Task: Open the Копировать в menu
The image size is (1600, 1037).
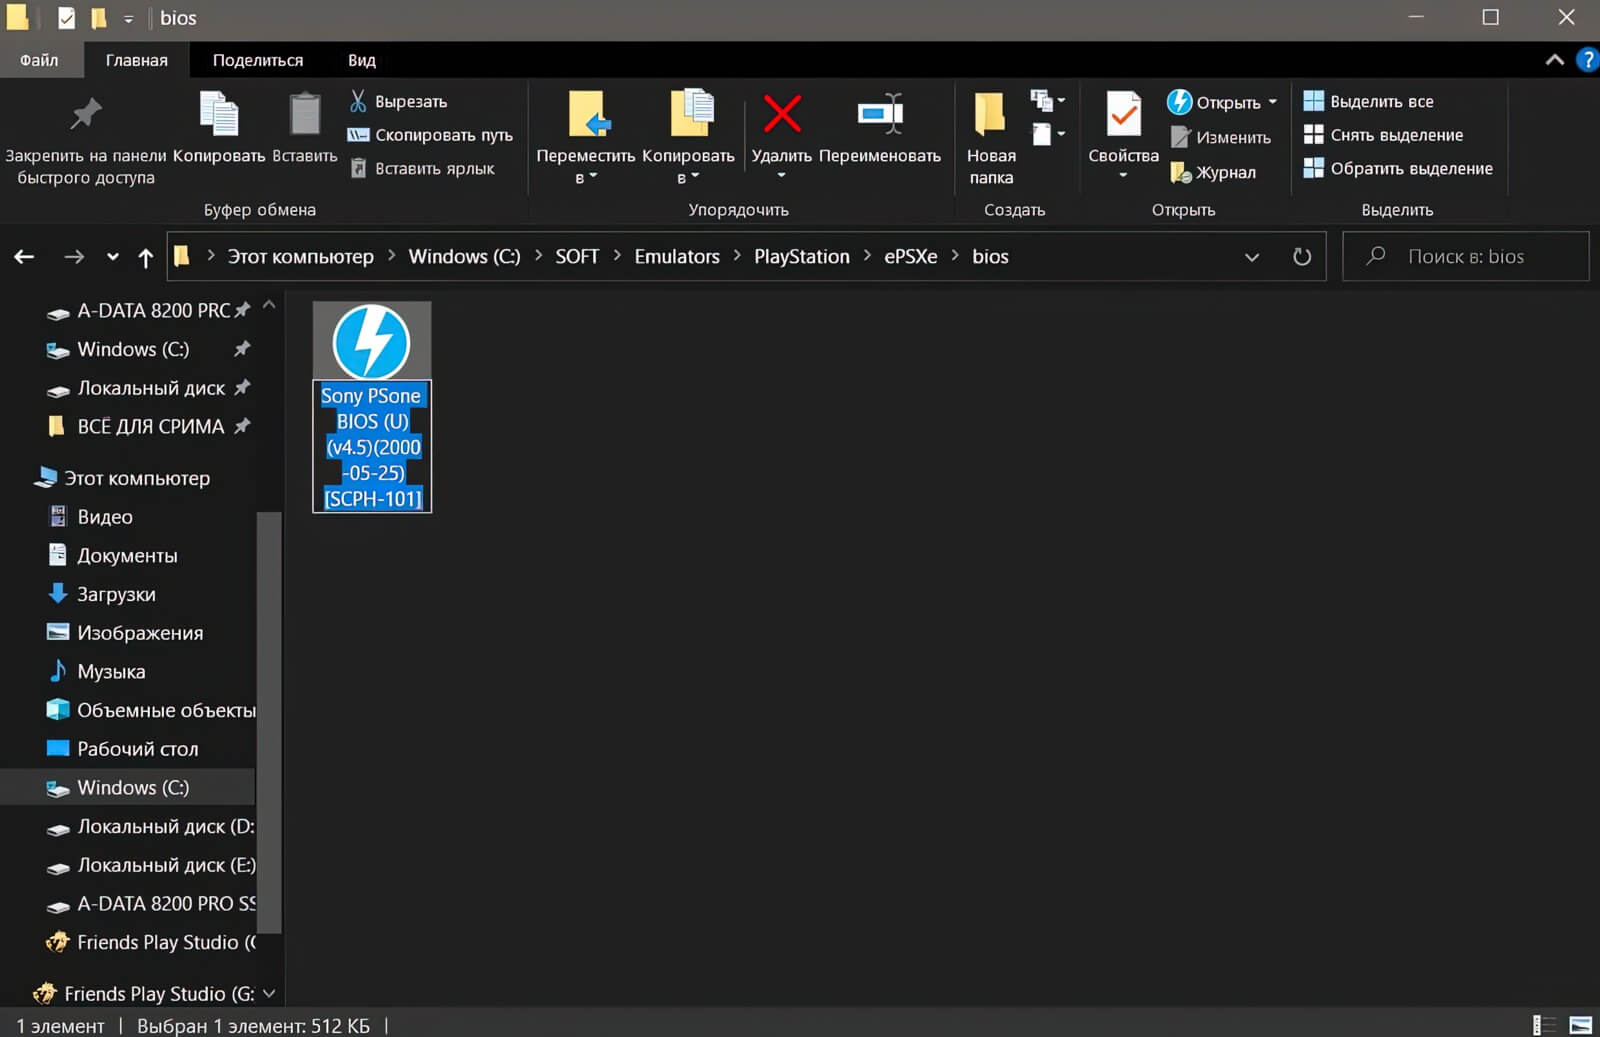Action: (x=688, y=138)
